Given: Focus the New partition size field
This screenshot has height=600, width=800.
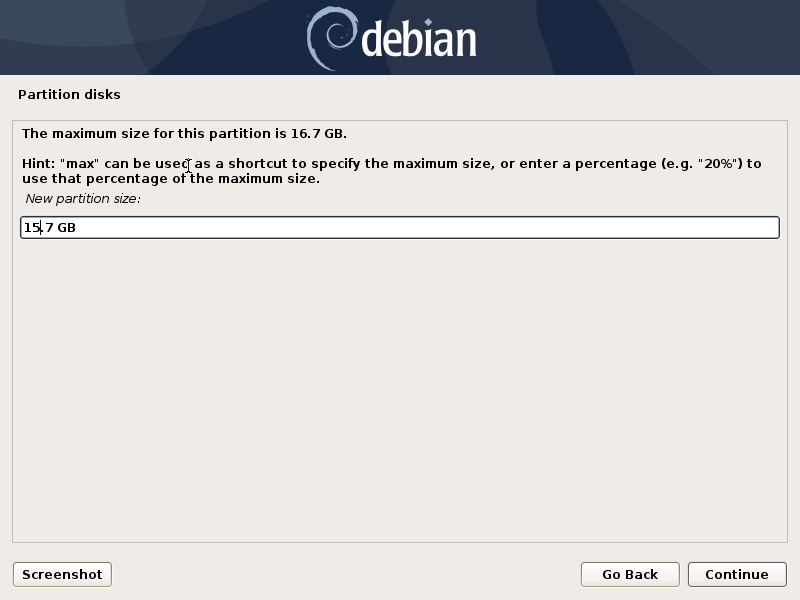Looking at the screenshot, I should coord(400,227).
